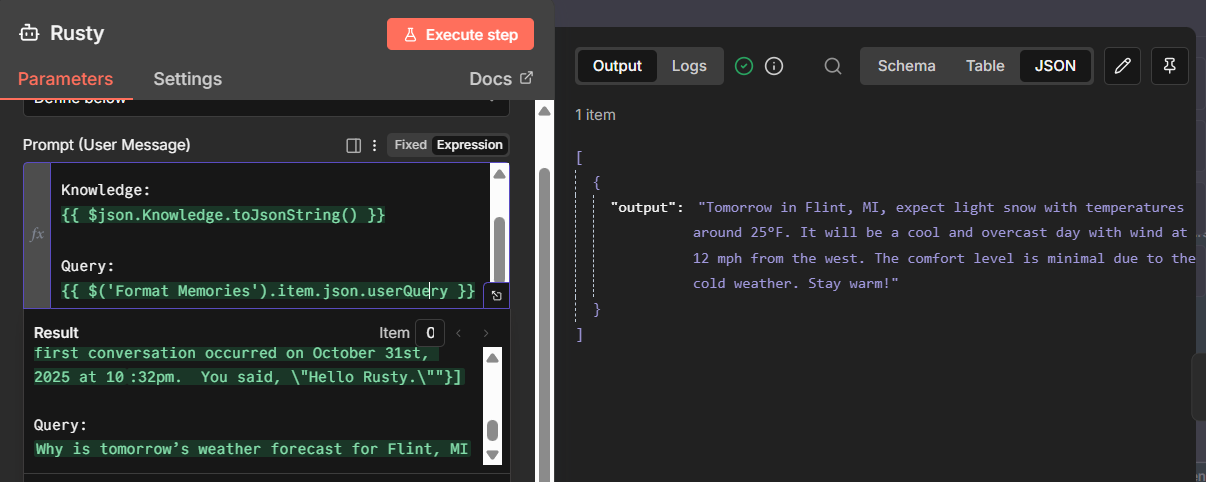
Task: Open the Docs link
Action: (501, 79)
